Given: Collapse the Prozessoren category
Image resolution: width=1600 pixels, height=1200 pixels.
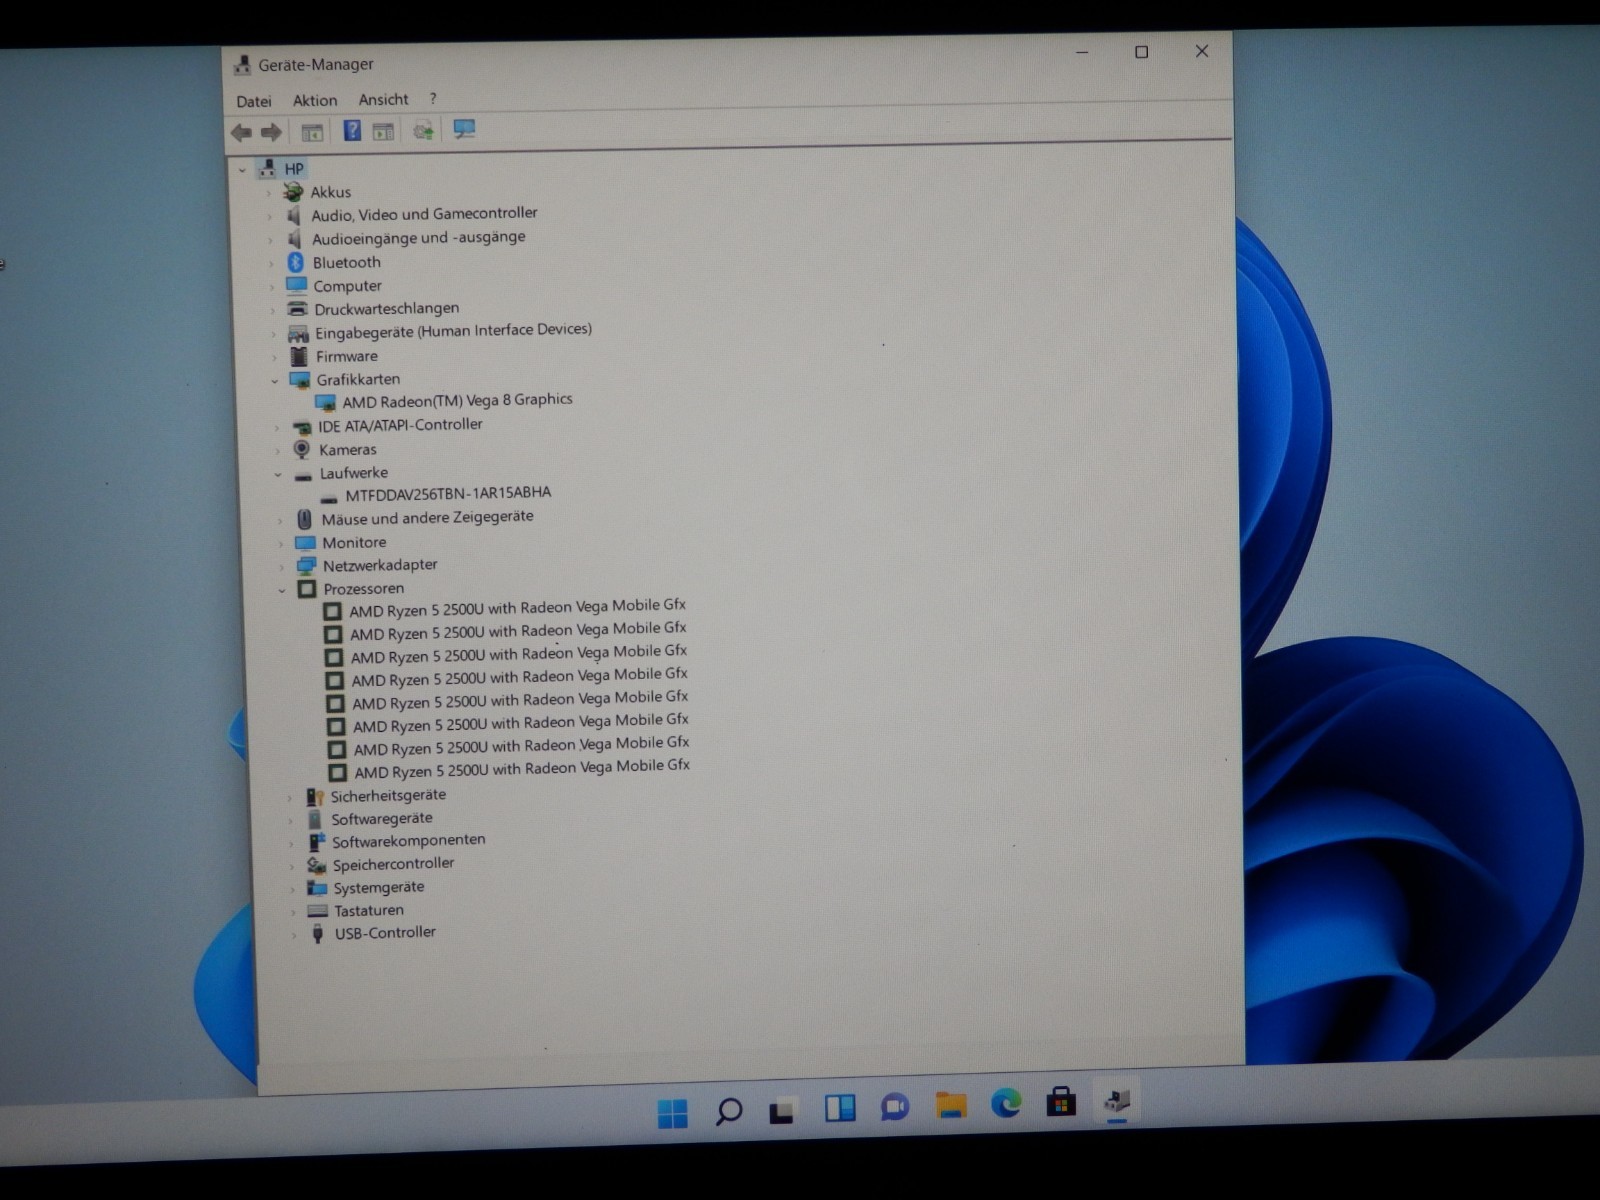Looking at the screenshot, I should click(282, 591).
